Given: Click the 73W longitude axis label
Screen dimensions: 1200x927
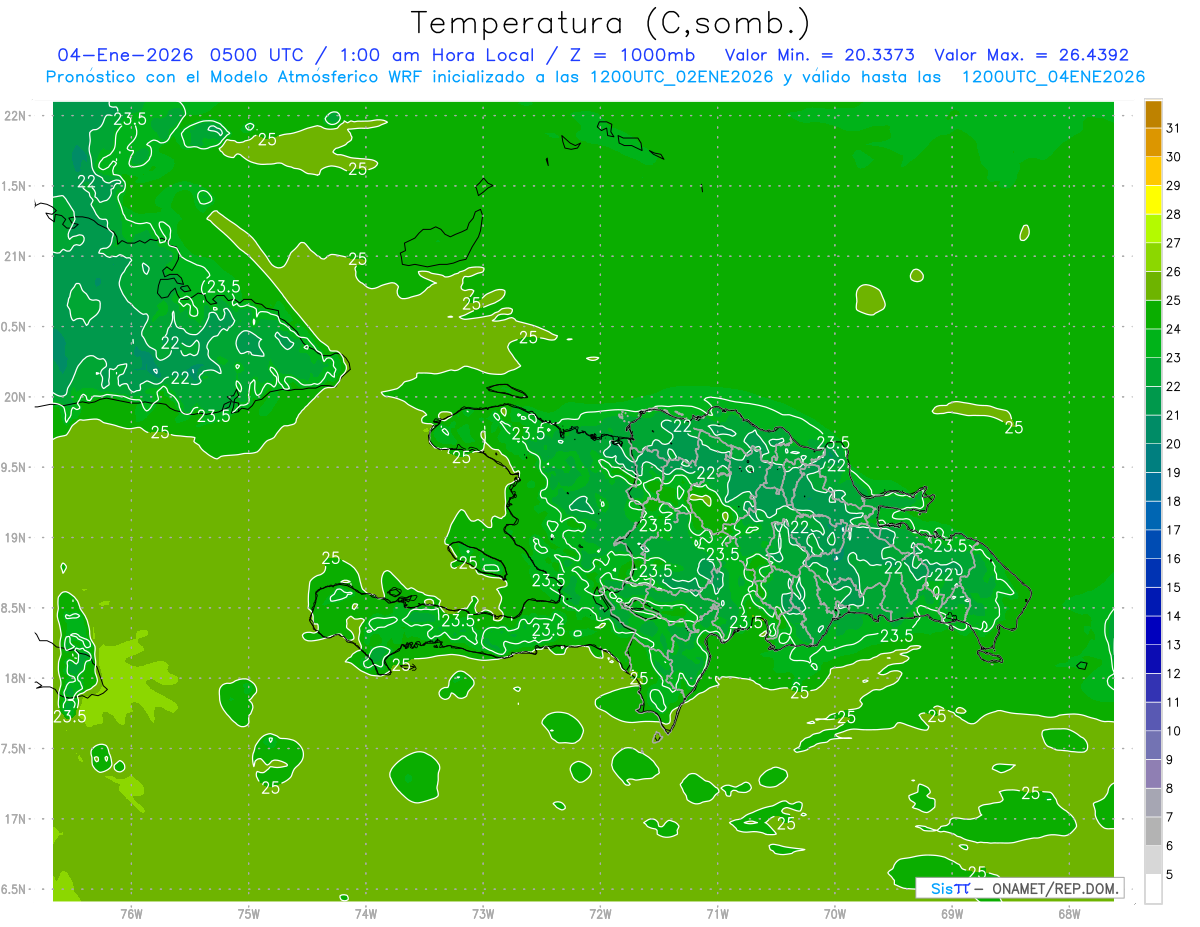Looking at the screenshot, I should click(483, 913).
